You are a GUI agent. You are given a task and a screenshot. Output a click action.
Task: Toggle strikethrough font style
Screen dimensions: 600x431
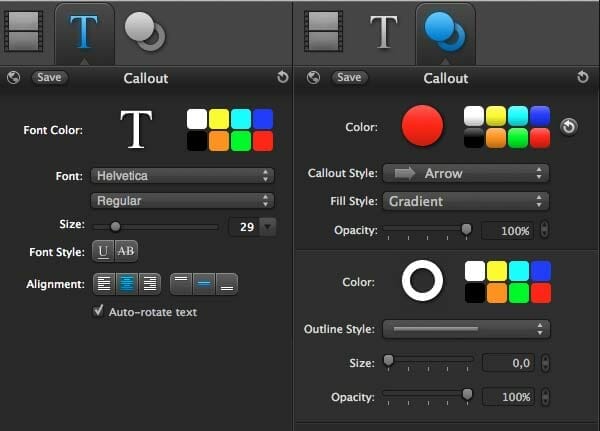pos(126,251)
